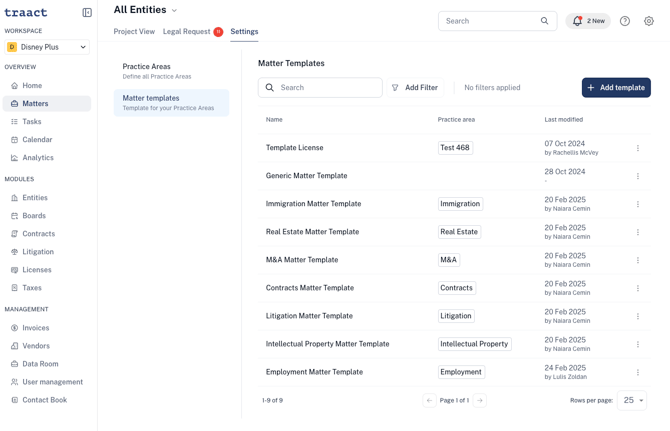Click the Real Estate practice area tag
Viewport: 670px width, 431px height.
(x=459, y=232)
